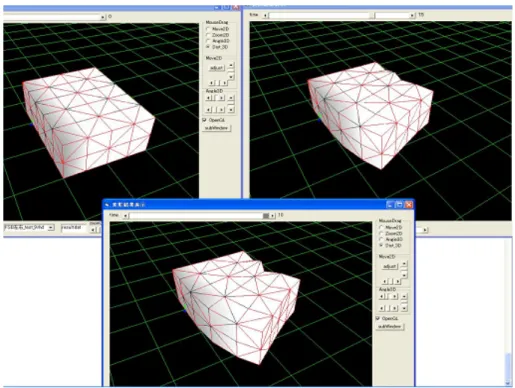Click Move2D left arrow in front window

pyautogui.click(x=384, y=281)
